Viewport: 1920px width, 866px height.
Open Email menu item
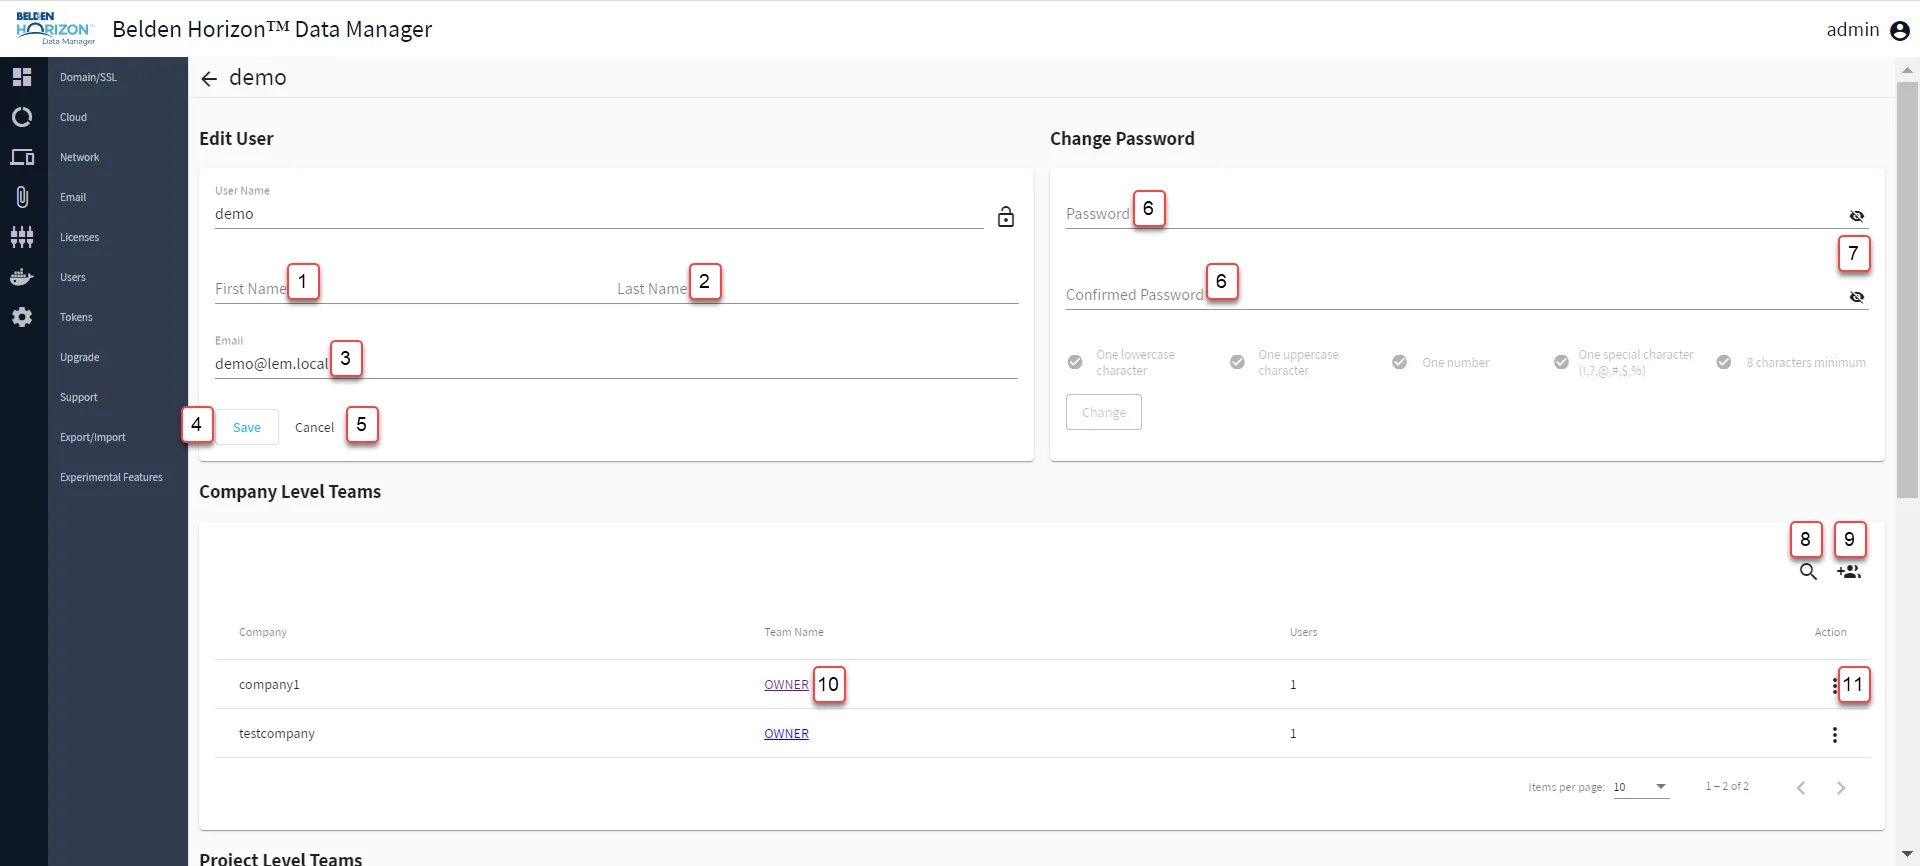tap(73, 197)
